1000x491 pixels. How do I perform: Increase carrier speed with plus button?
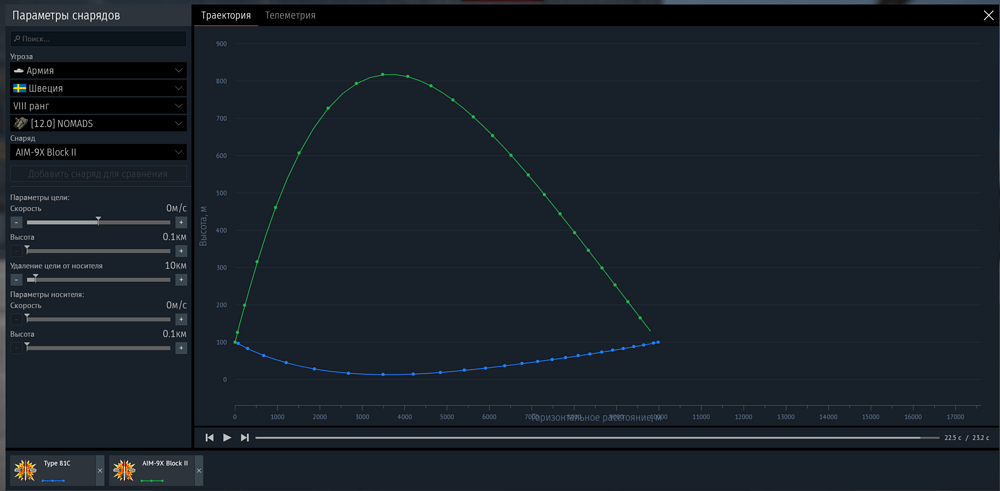(x=181, y=319)
